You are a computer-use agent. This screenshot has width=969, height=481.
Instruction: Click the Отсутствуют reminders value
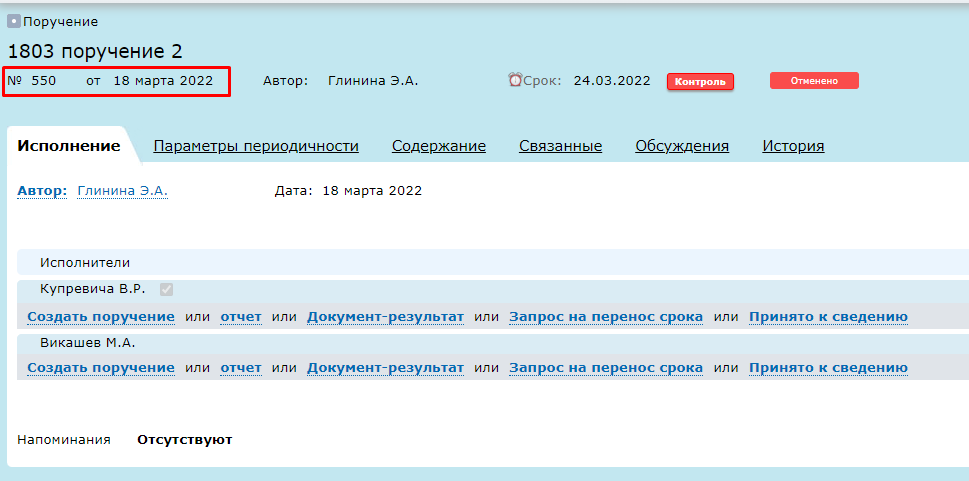point(185,440)
